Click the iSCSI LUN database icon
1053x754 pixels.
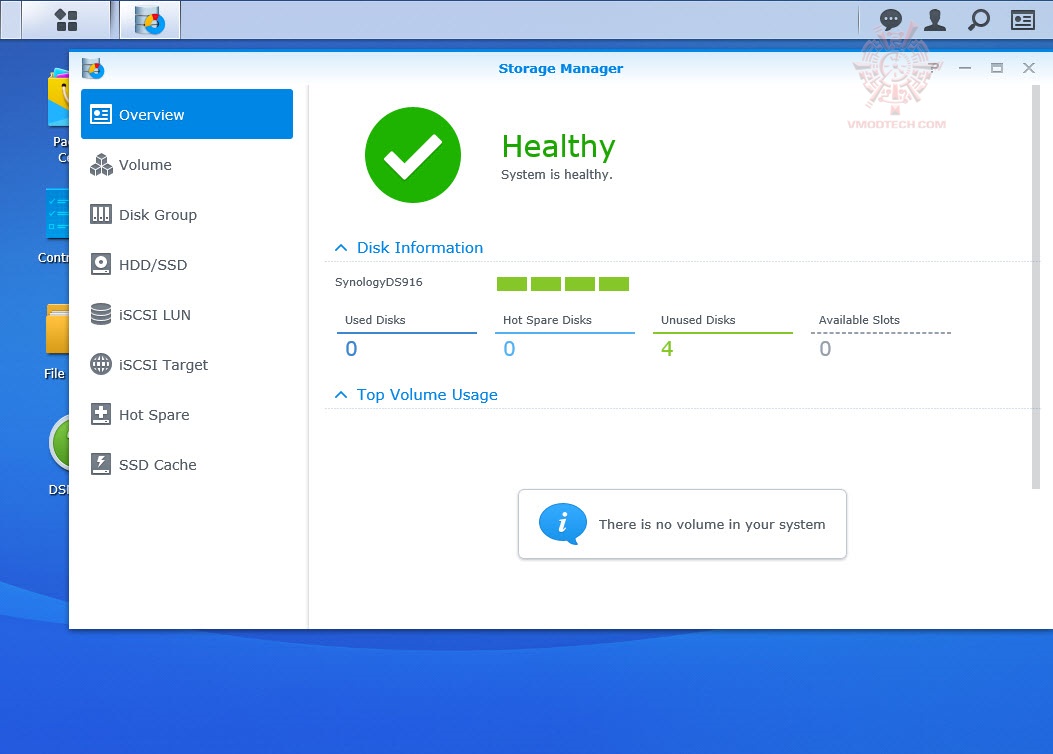tap(101, 314)
